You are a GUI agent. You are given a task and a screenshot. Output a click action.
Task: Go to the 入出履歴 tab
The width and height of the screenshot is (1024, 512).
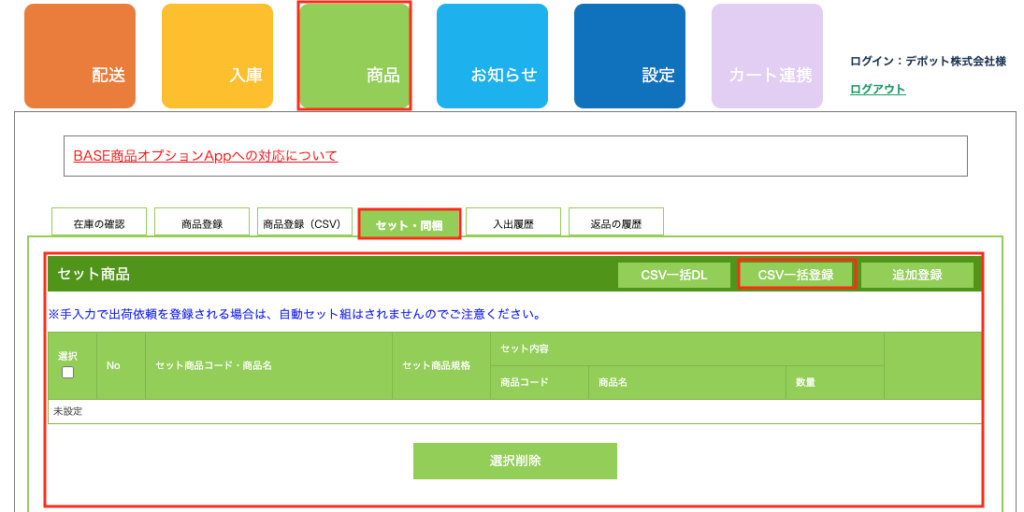(x=513, y=224)
